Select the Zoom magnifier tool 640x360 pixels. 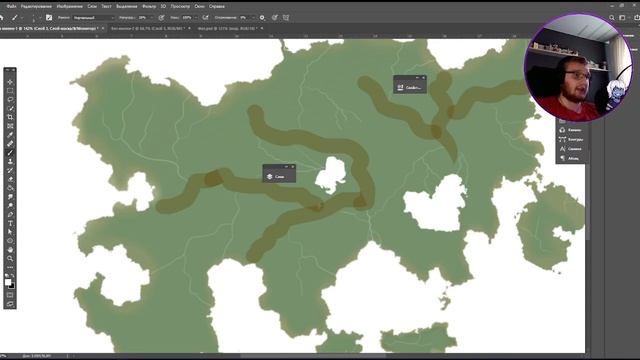10,259
